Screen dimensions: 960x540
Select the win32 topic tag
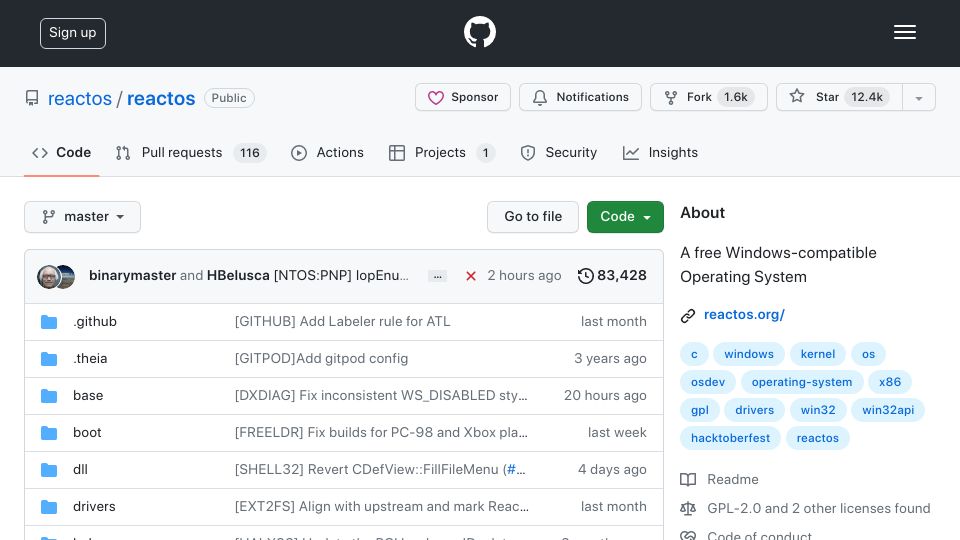pos(818,410)
